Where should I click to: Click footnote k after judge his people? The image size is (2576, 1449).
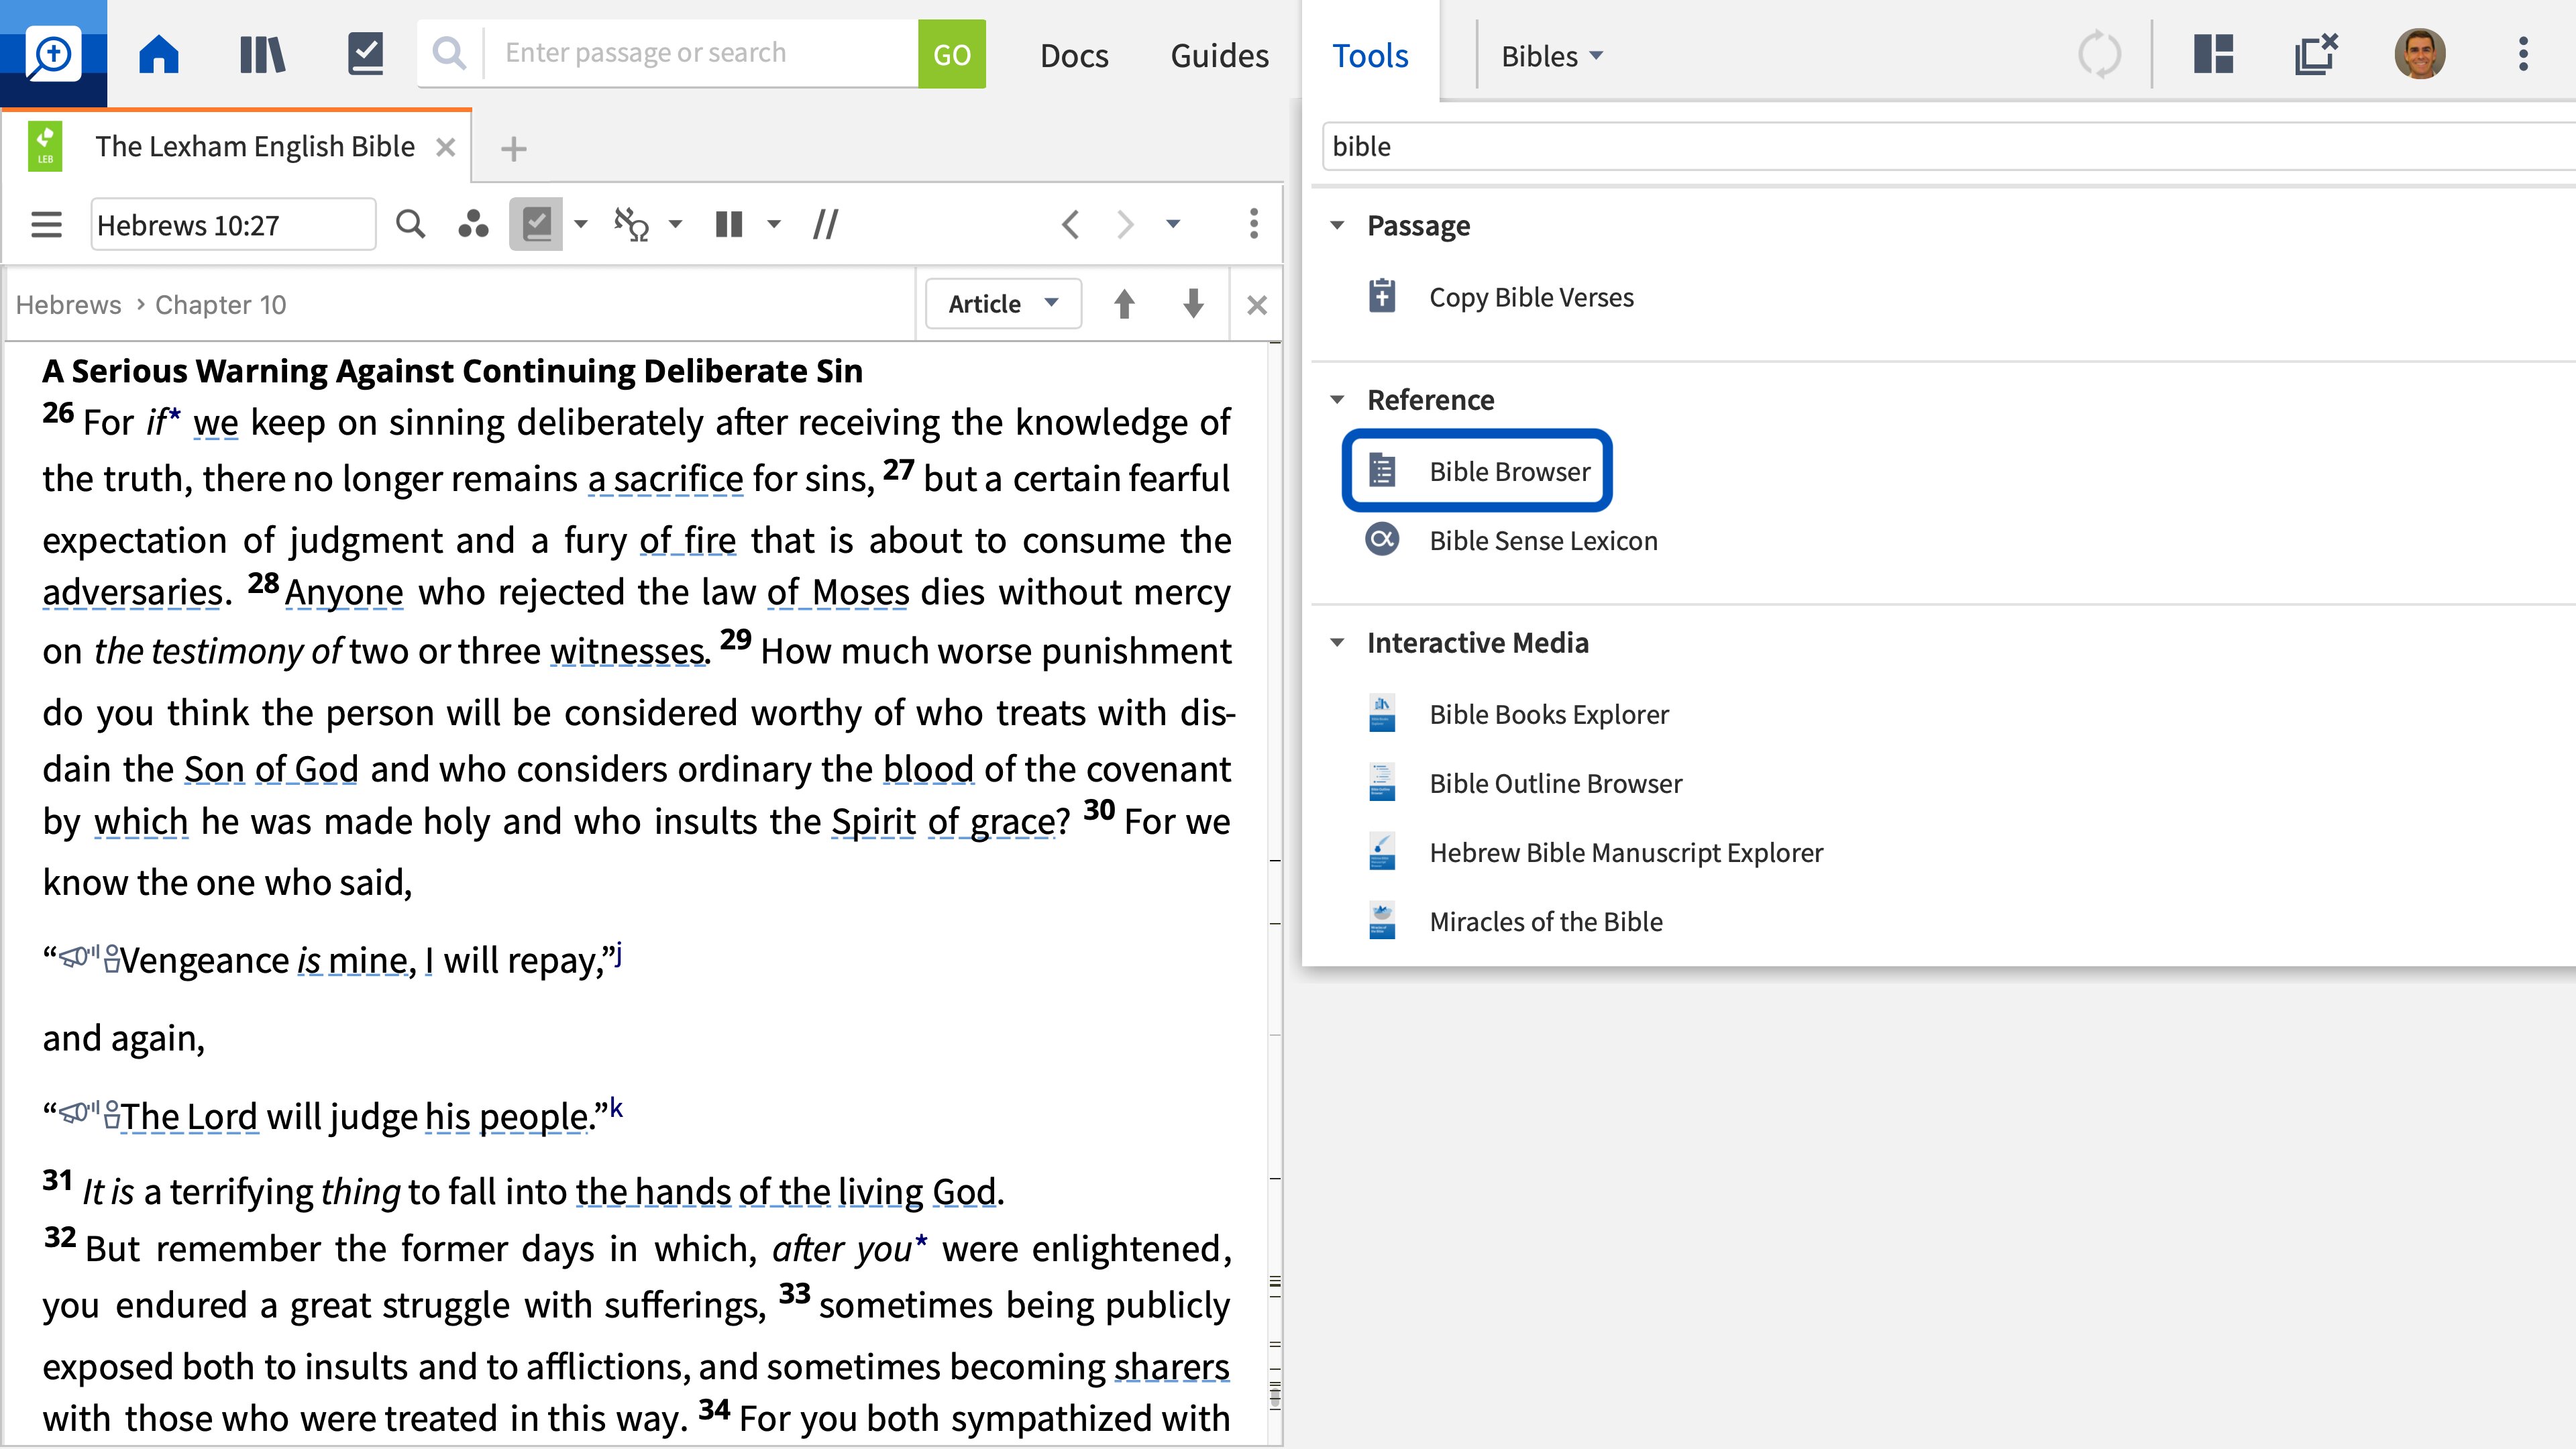pos(616,1108)
